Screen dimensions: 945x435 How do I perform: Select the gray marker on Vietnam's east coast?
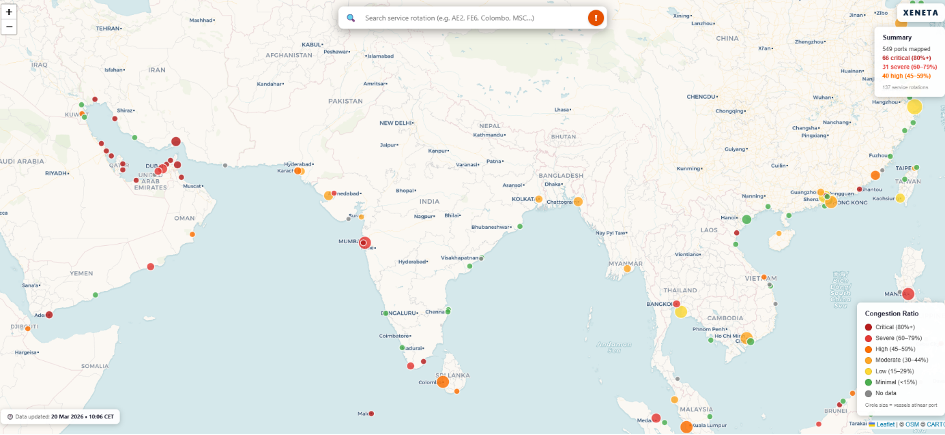(776, 304)
